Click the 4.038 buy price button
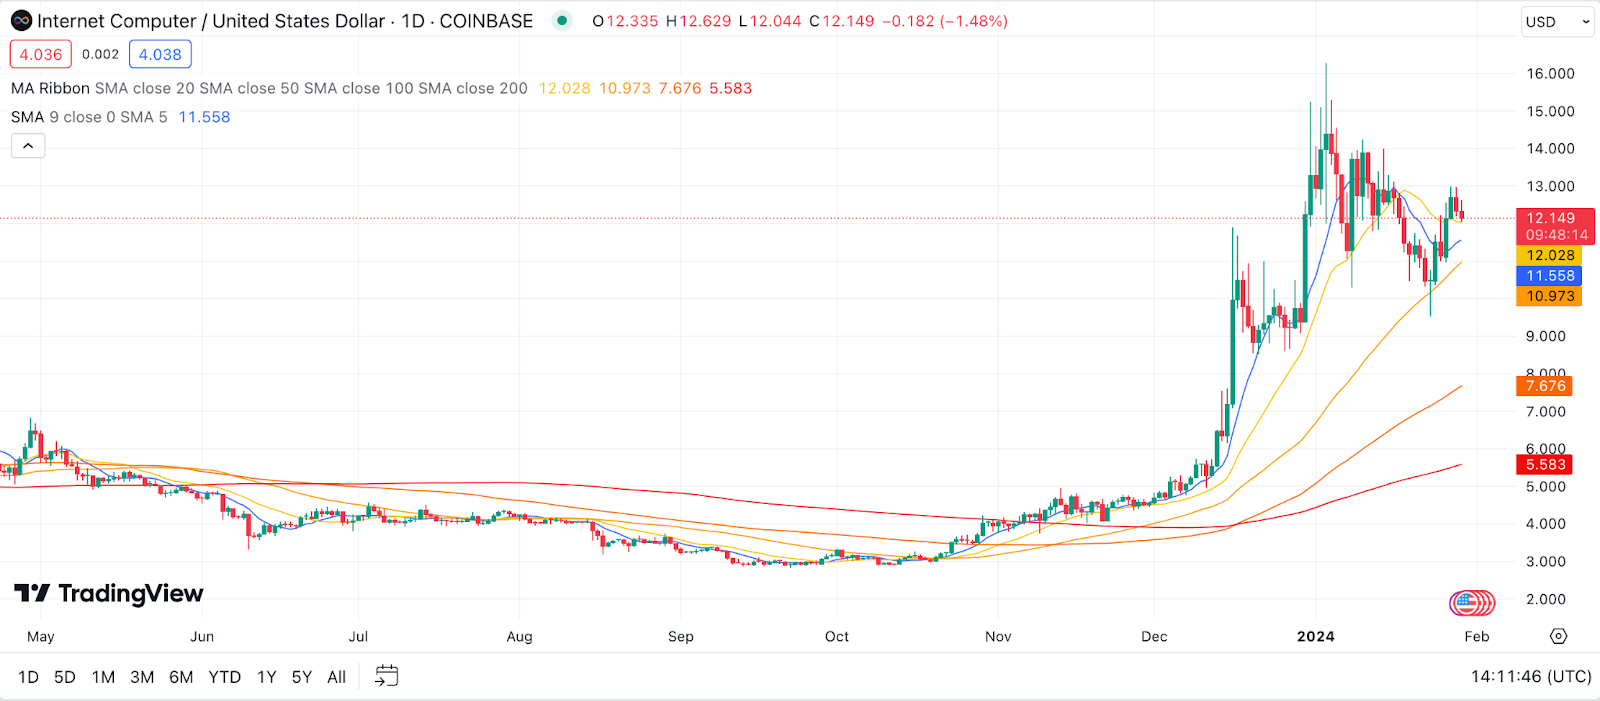This screenshot has width=1600, height=701. coord(160,54)
